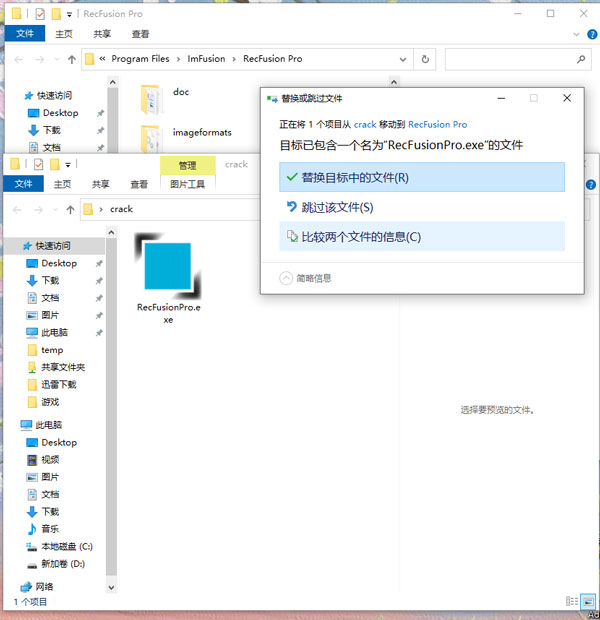This screenshot has height=620, width=600.
Task: Click sidebar scrollbar up arrow in crack window
Action: pyautogui.click(x=112, y=232)
